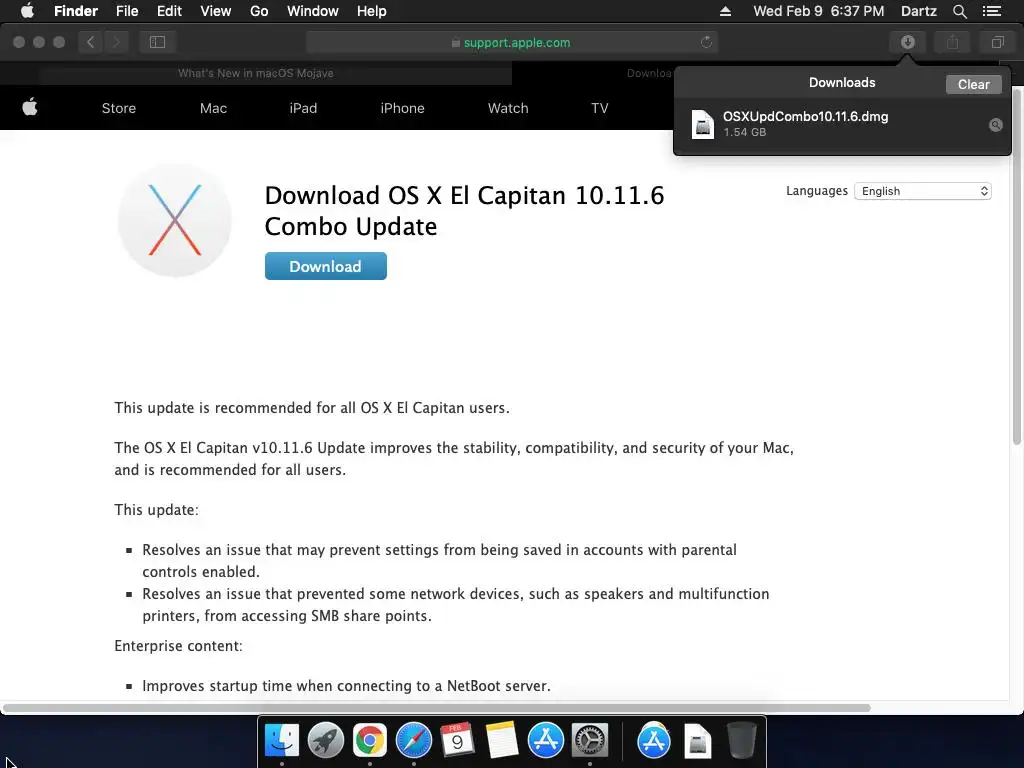Click the Download OS X El Capitan heading

464,211
